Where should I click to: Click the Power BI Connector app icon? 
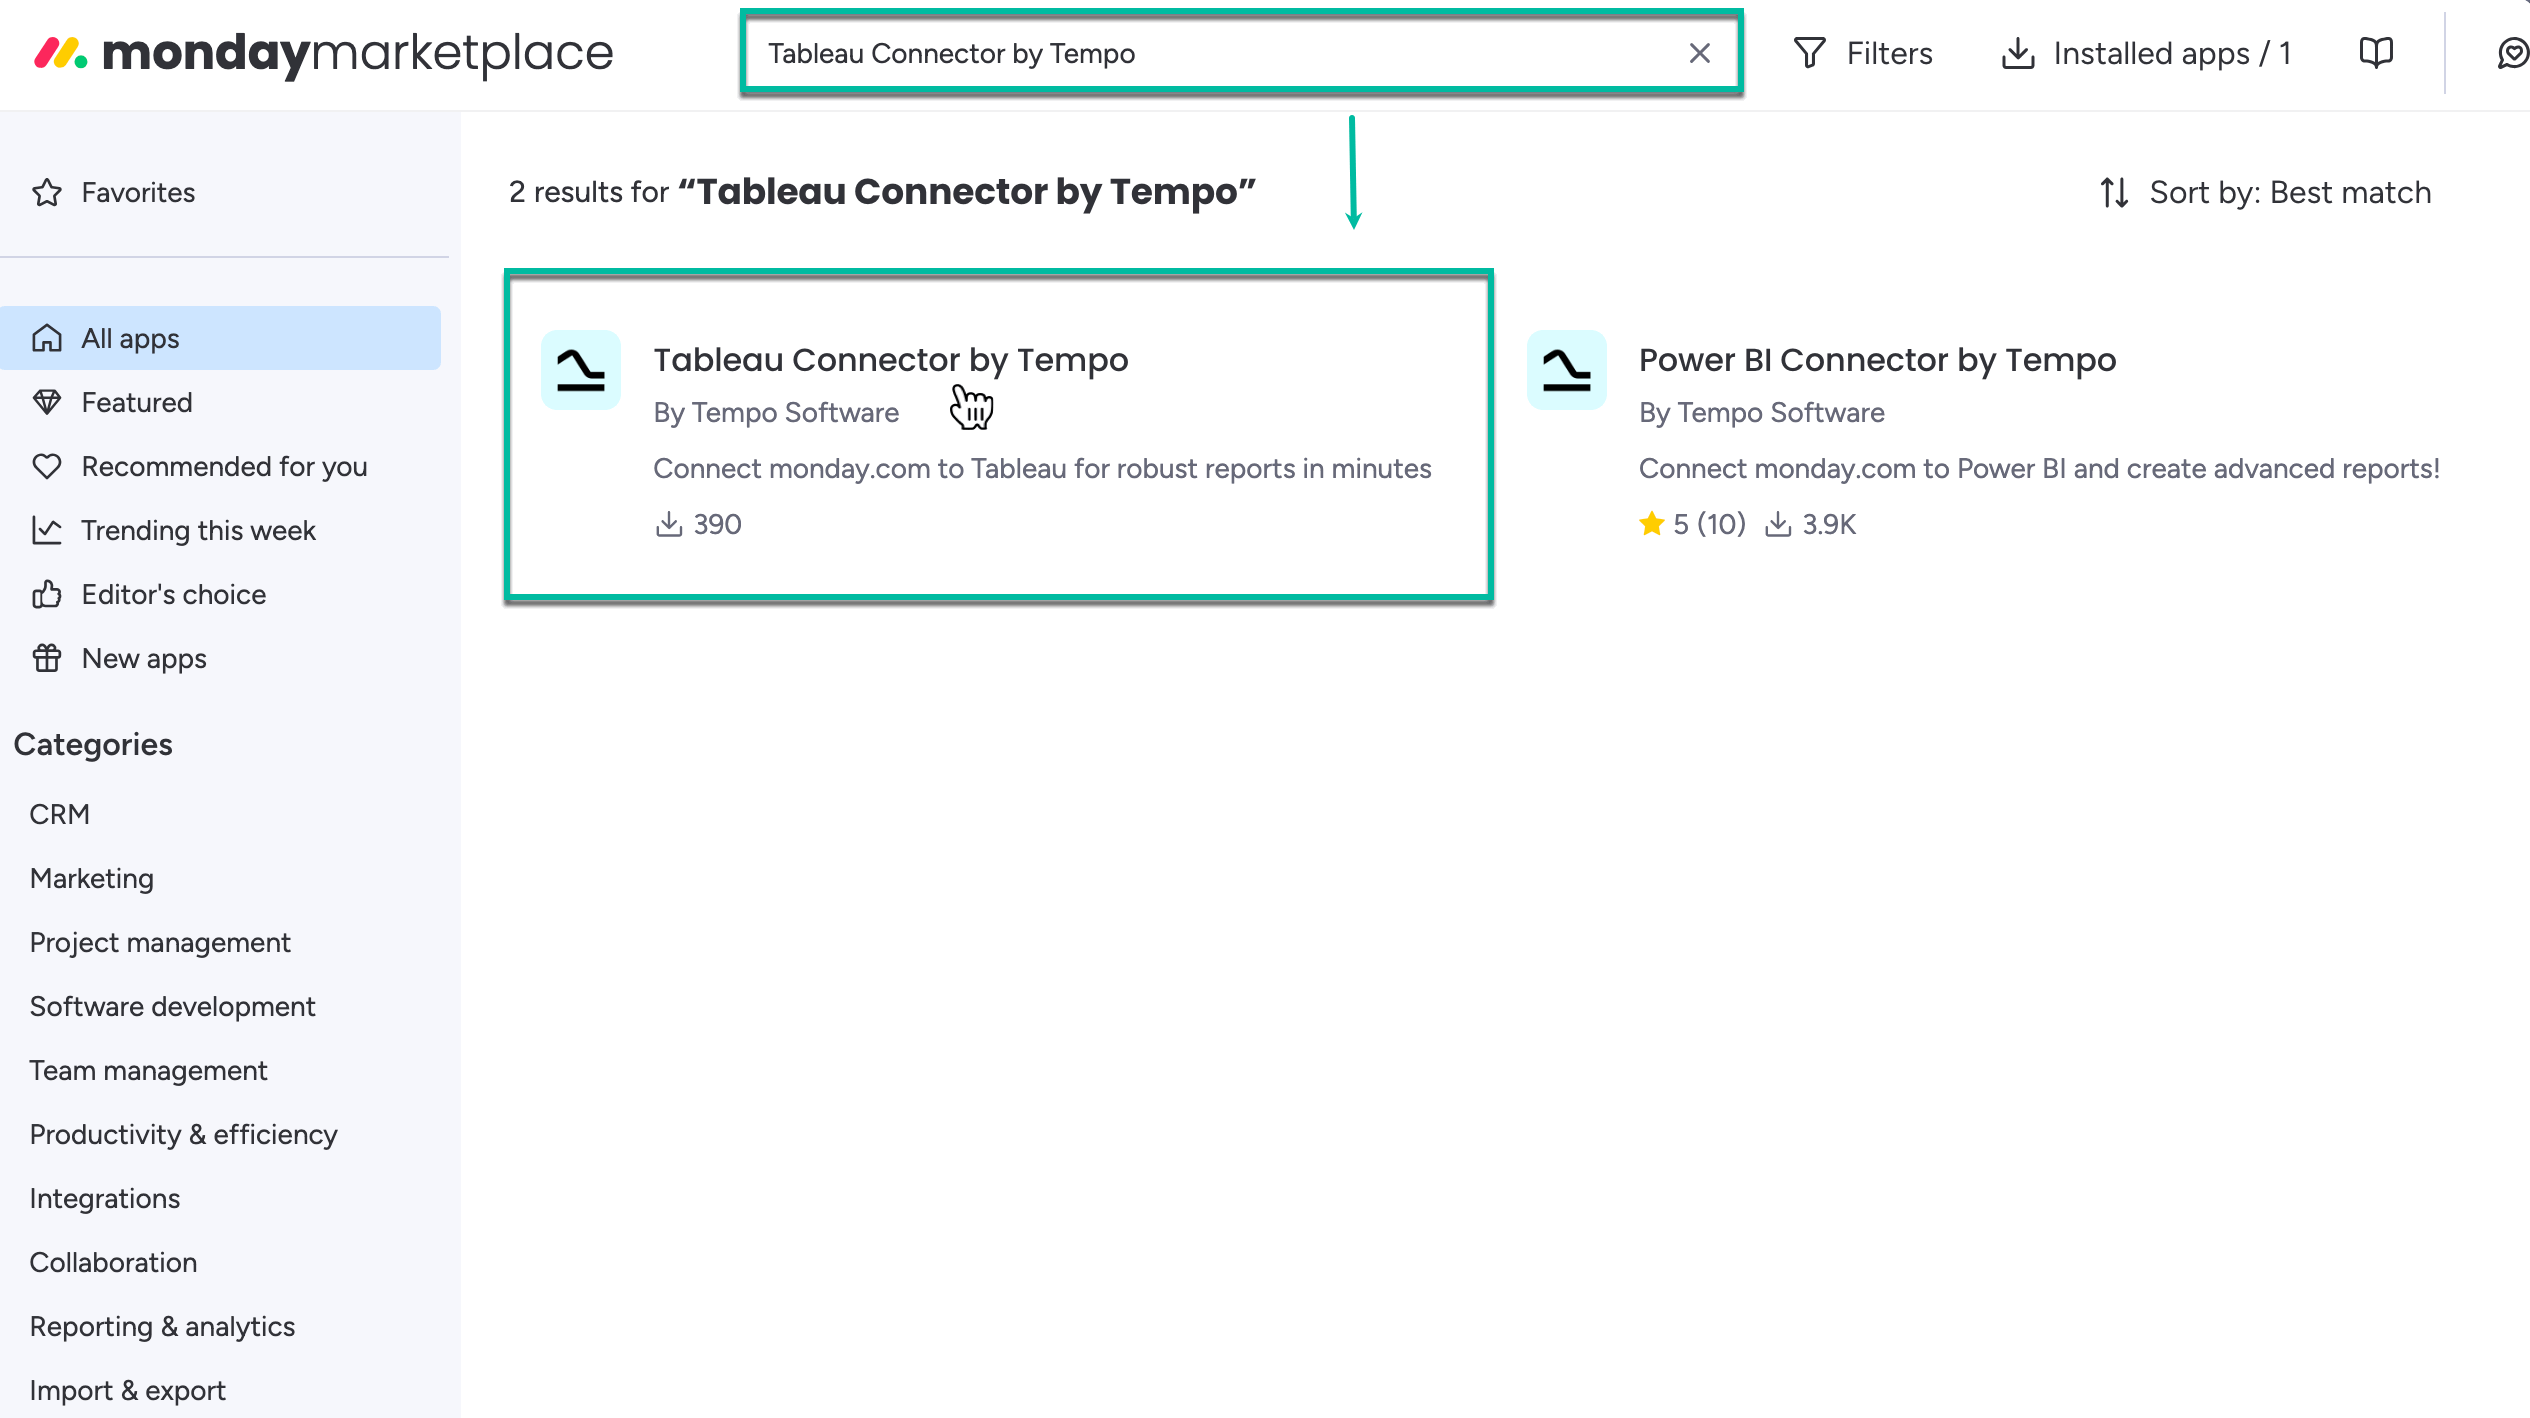click(1566, 371)
